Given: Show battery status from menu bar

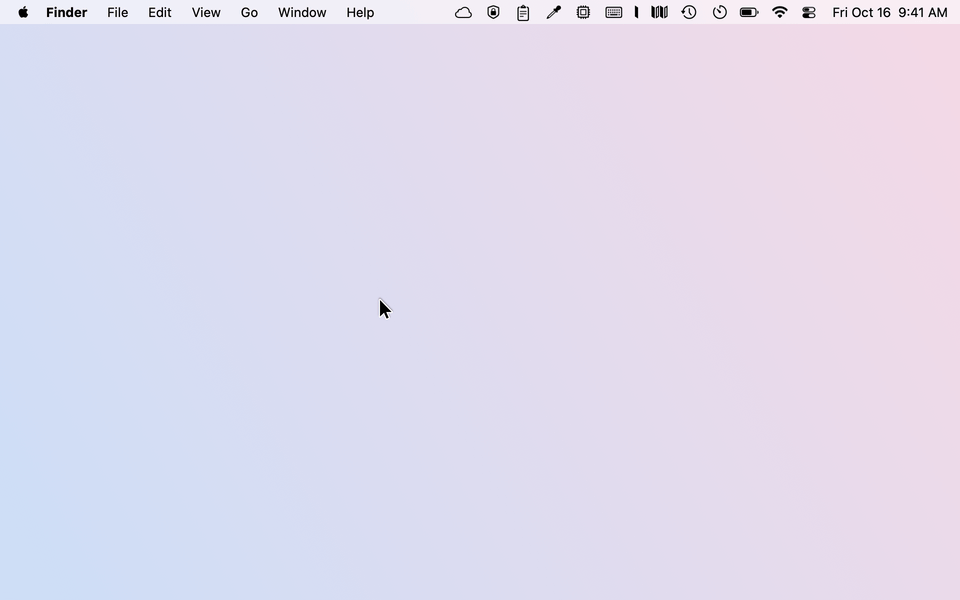Looking at the screenshot, I should (749, 12).
